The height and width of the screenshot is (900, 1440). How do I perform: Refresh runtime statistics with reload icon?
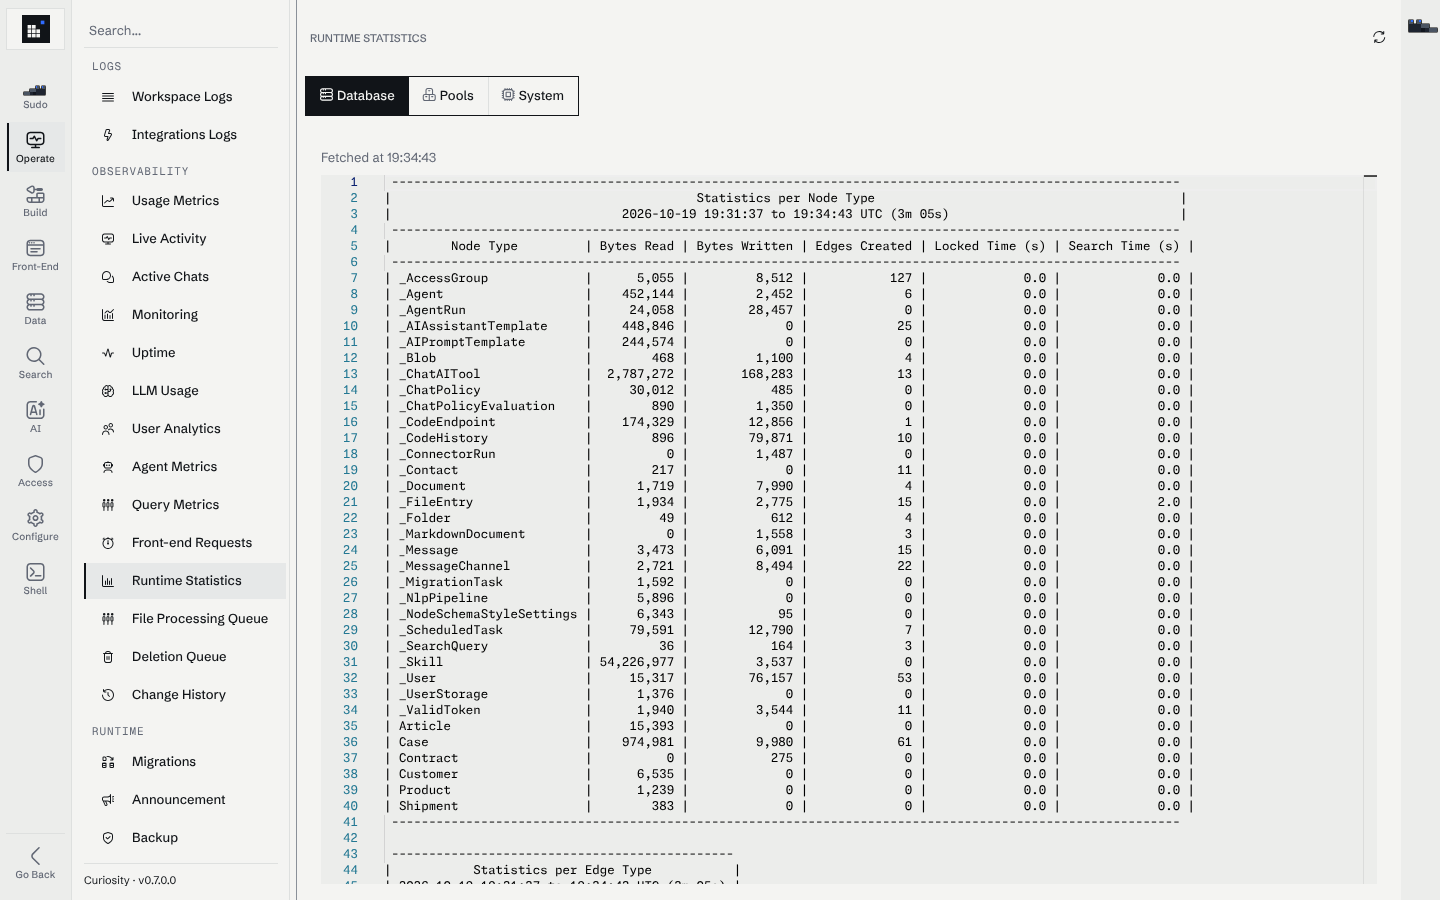[x=1379, y=38]
